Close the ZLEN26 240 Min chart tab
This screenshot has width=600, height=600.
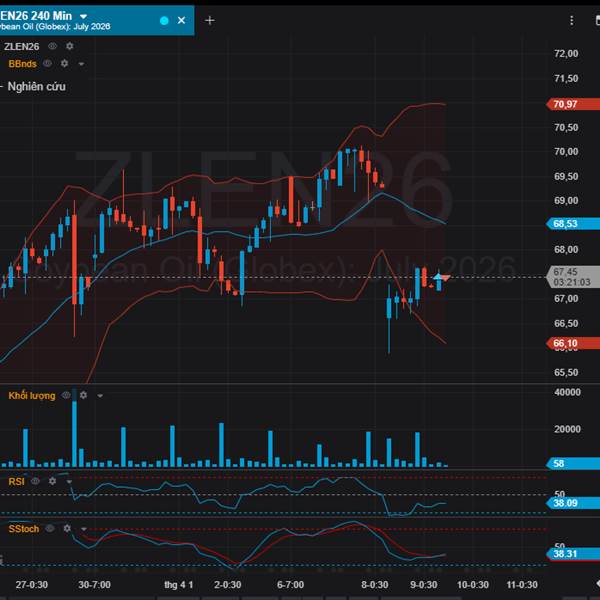pyautogui.click(x=181, y=20)
